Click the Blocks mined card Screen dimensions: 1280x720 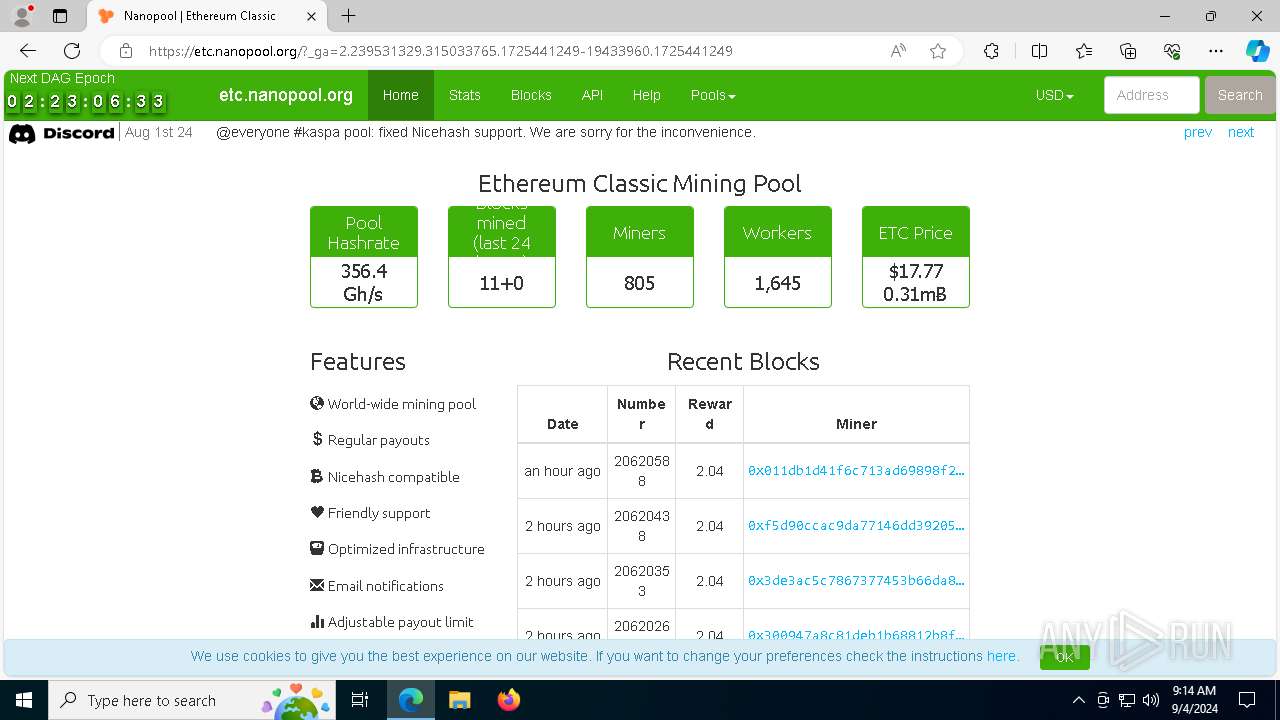(x=502, y=257)
